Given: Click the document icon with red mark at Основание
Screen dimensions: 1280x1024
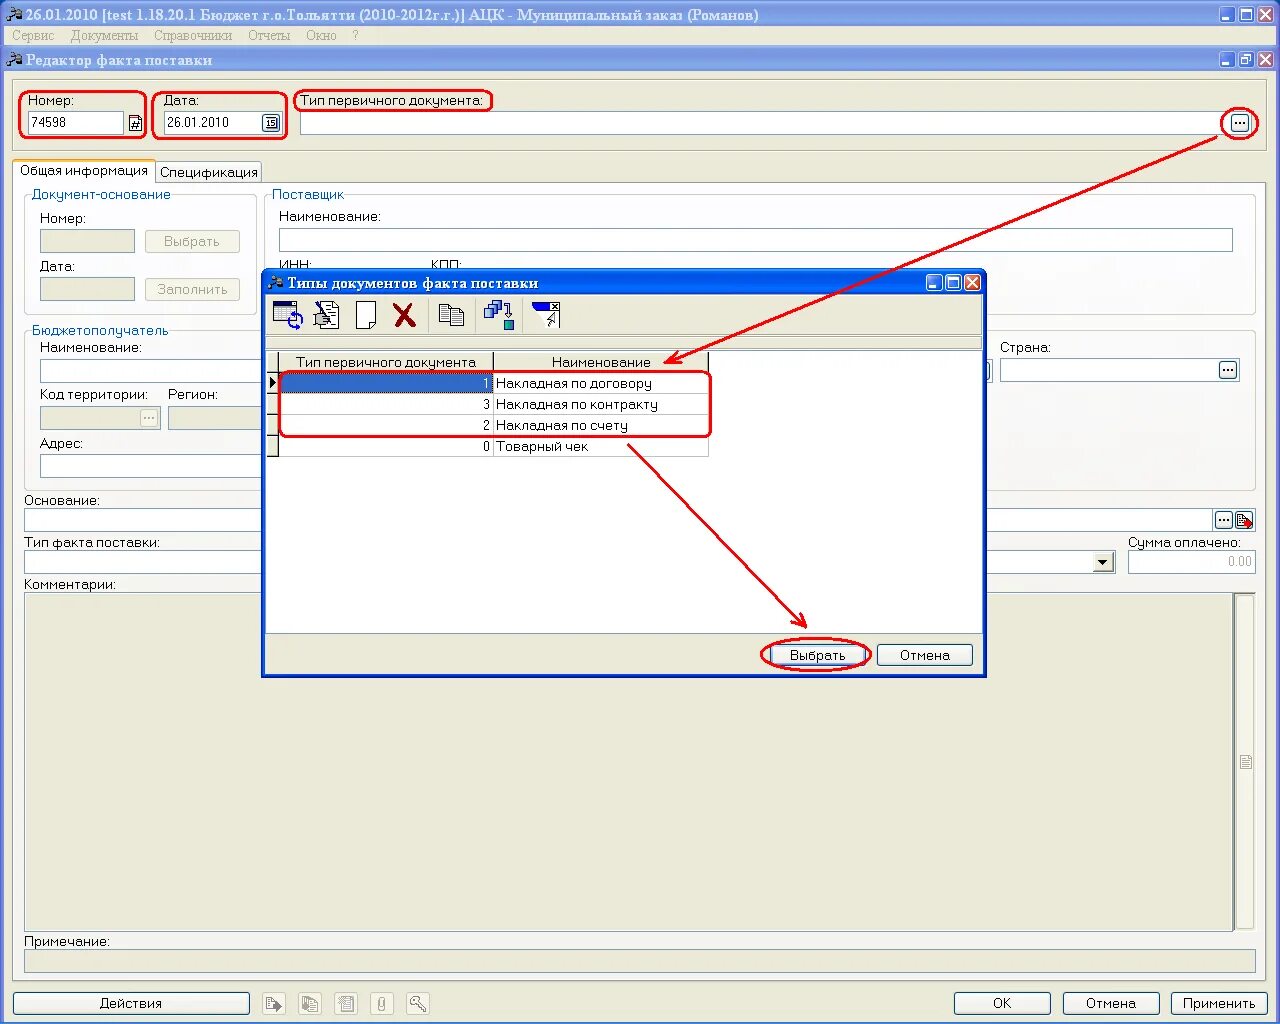Looking at the screenshot, I should click(1244, 520).
